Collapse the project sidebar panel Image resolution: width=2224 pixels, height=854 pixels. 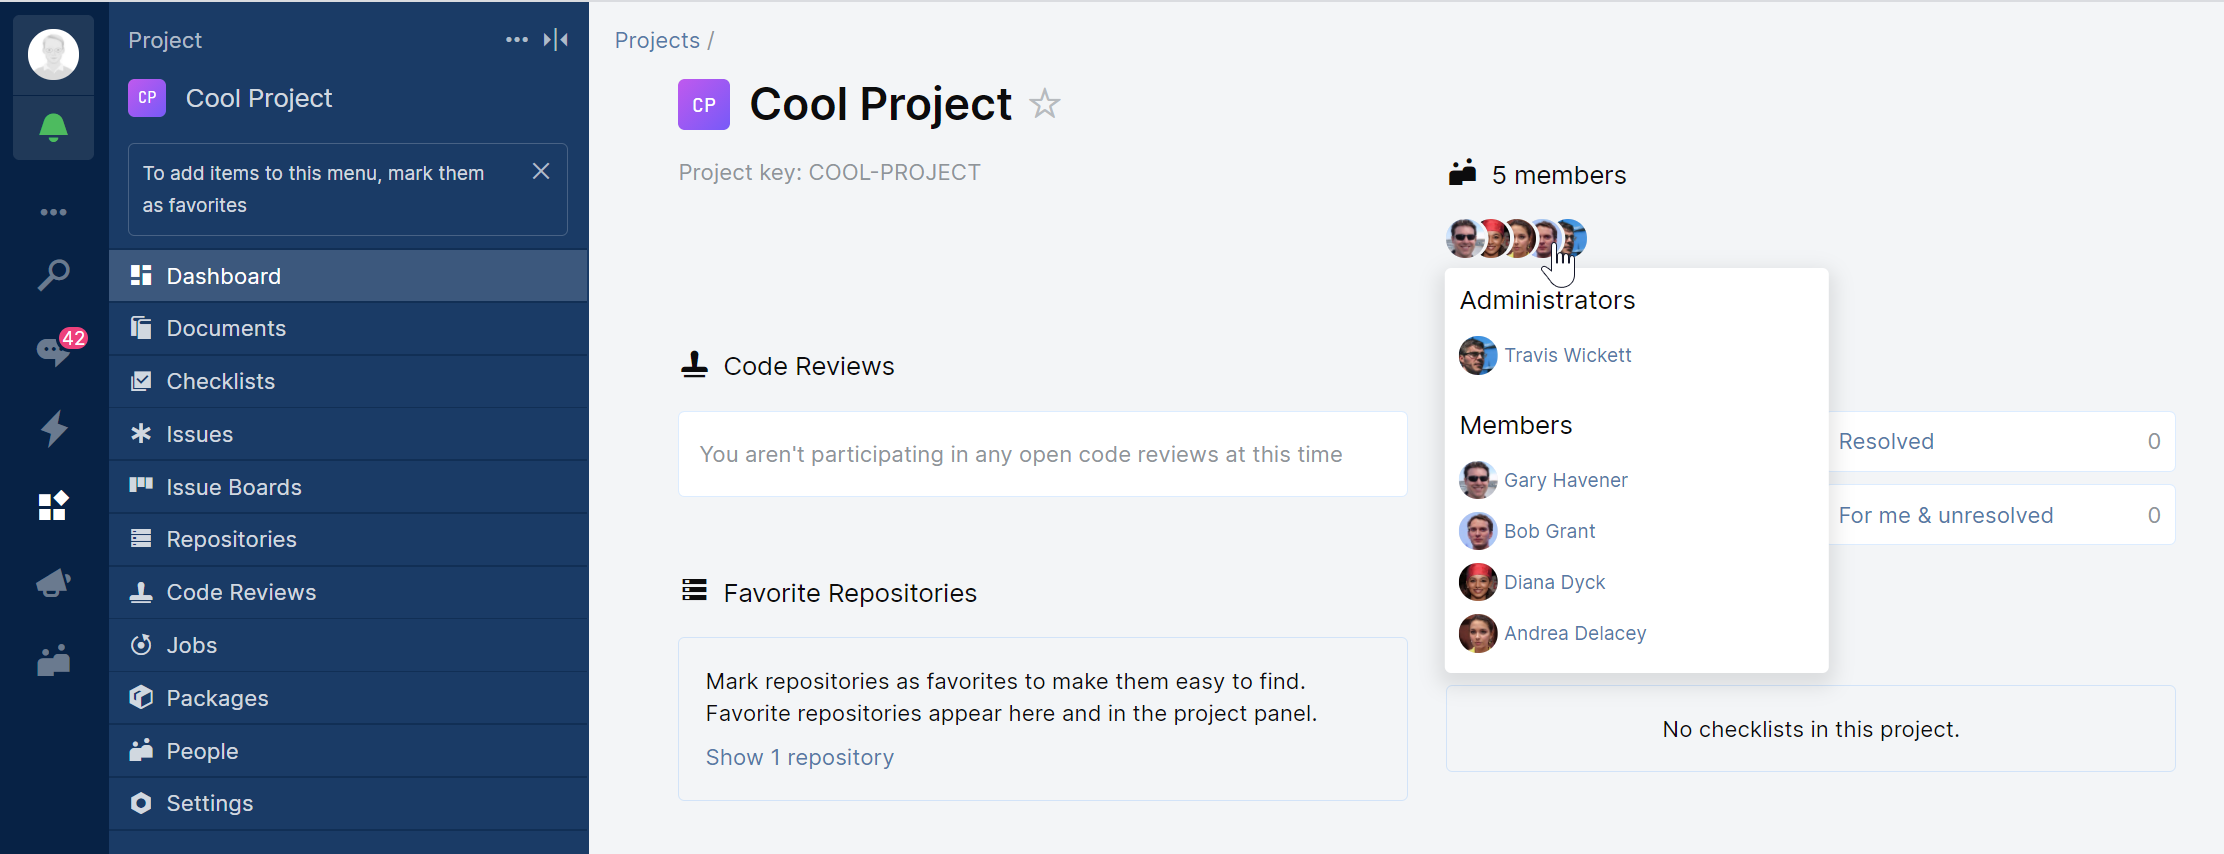coord(556,40)
